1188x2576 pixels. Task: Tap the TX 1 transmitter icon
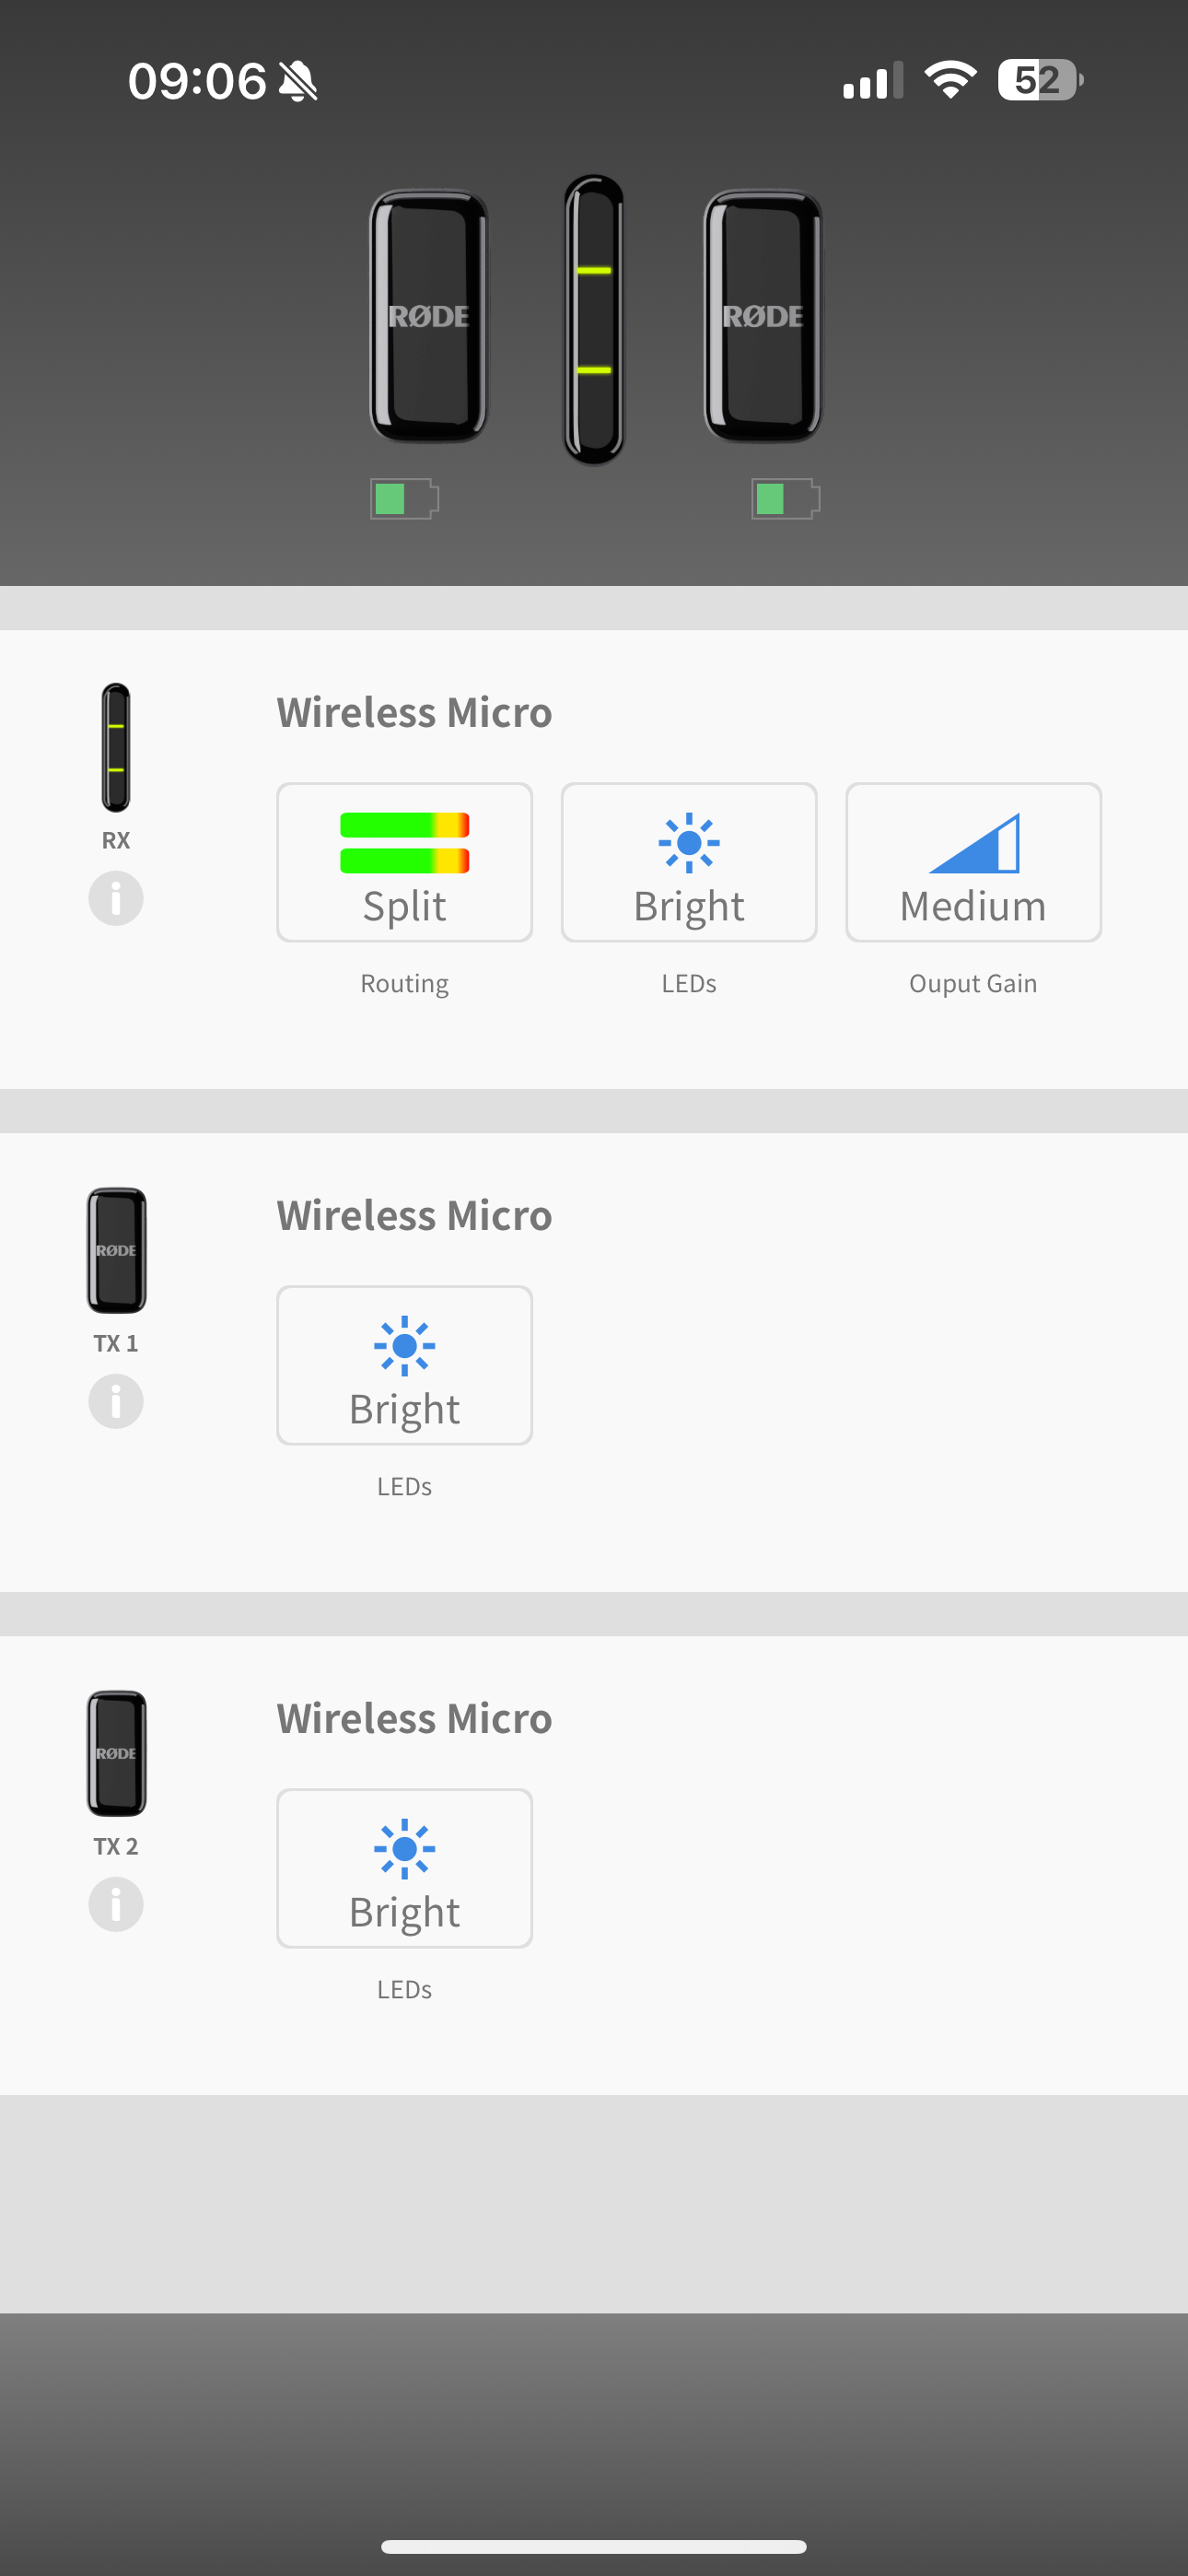coord(116,1250)
